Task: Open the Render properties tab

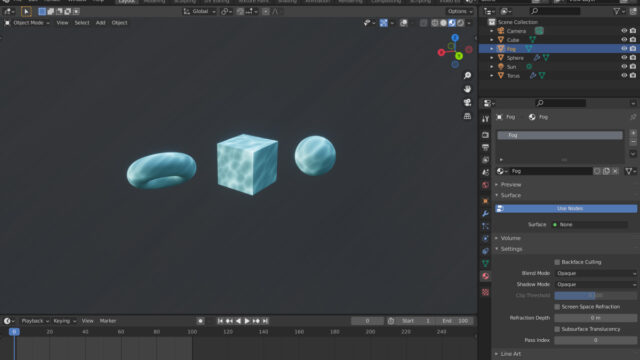Action: (485, 135)
